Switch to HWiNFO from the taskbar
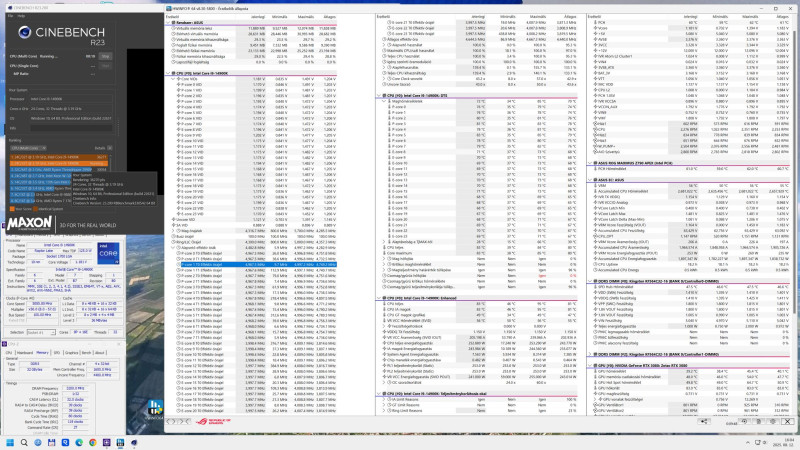Viewport: 800px width, 450px height. 120,442
